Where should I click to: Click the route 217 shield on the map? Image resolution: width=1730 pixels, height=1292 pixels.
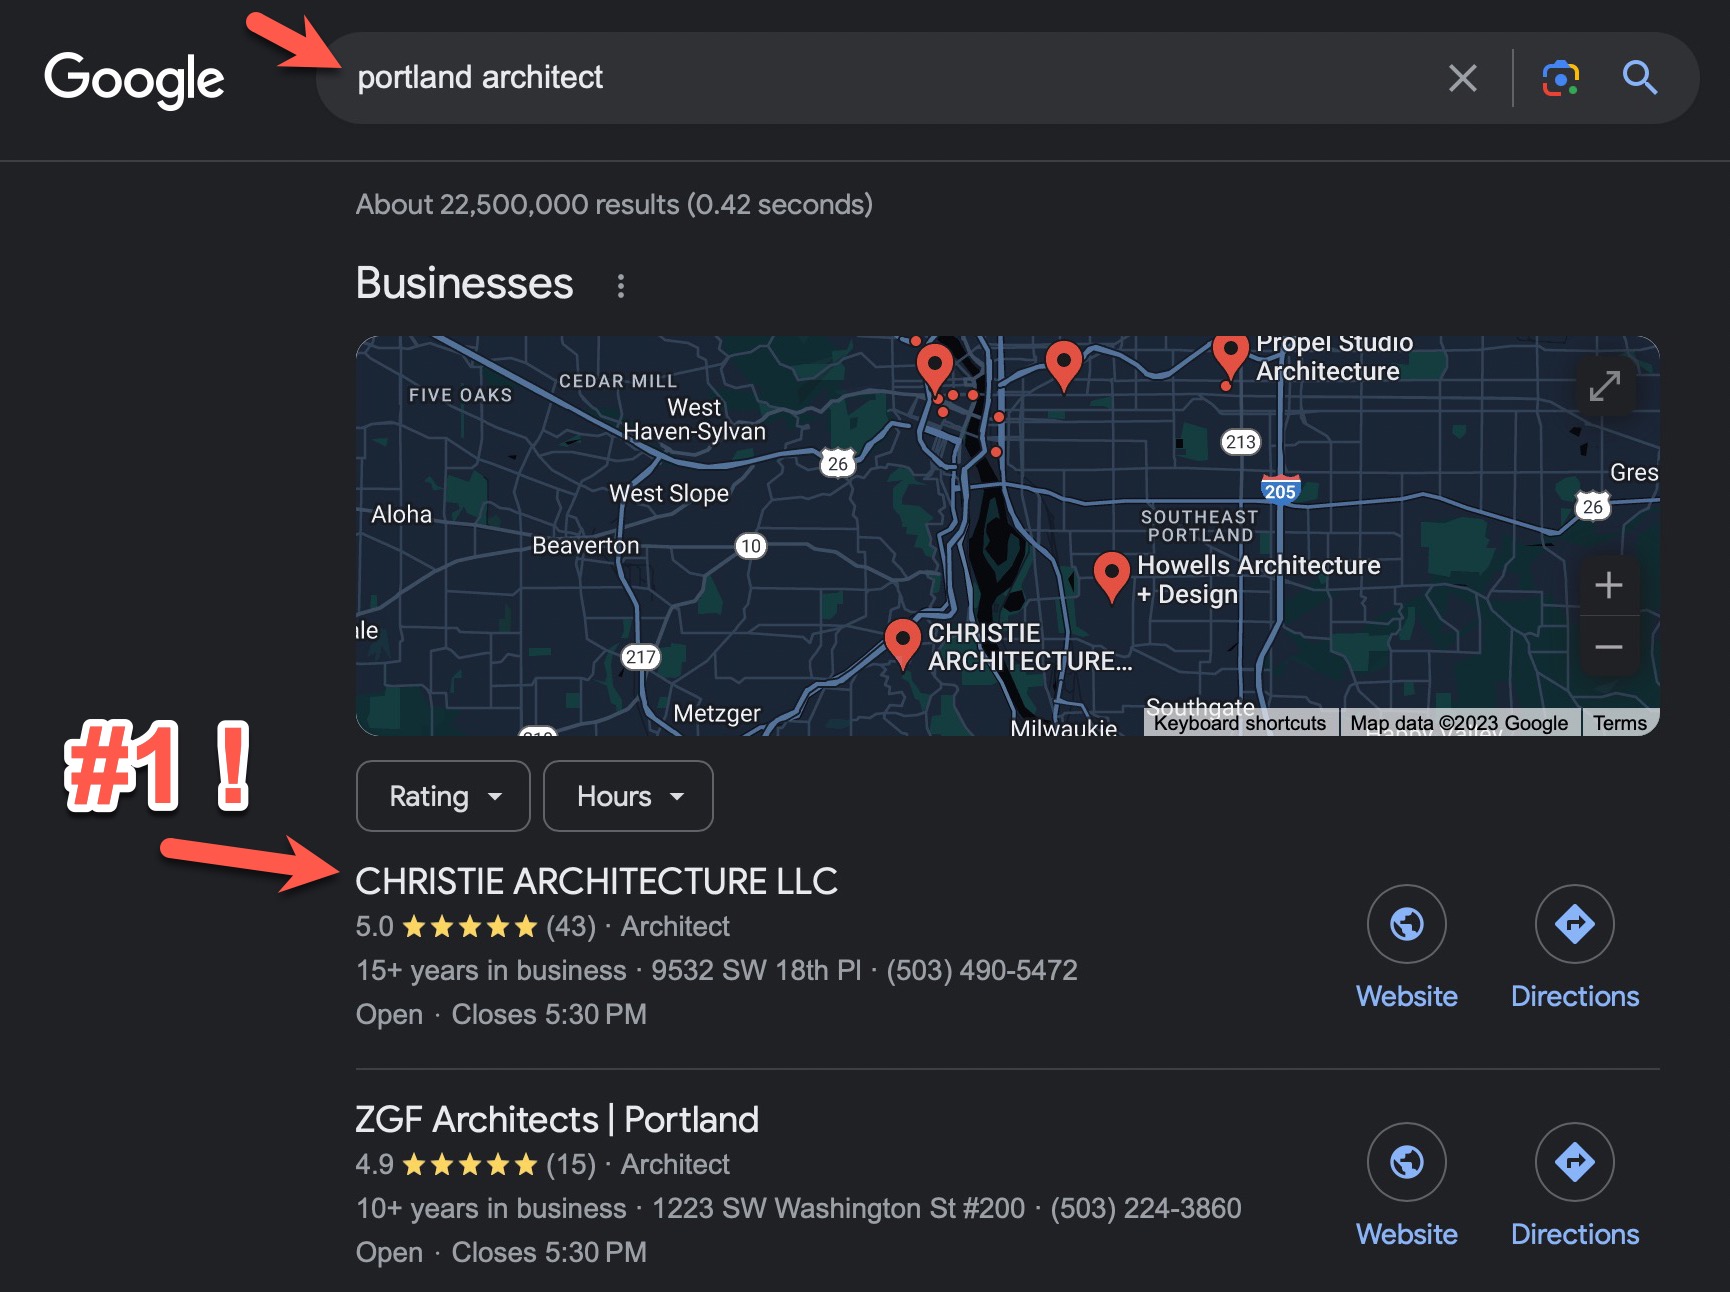tap(640, 657)
